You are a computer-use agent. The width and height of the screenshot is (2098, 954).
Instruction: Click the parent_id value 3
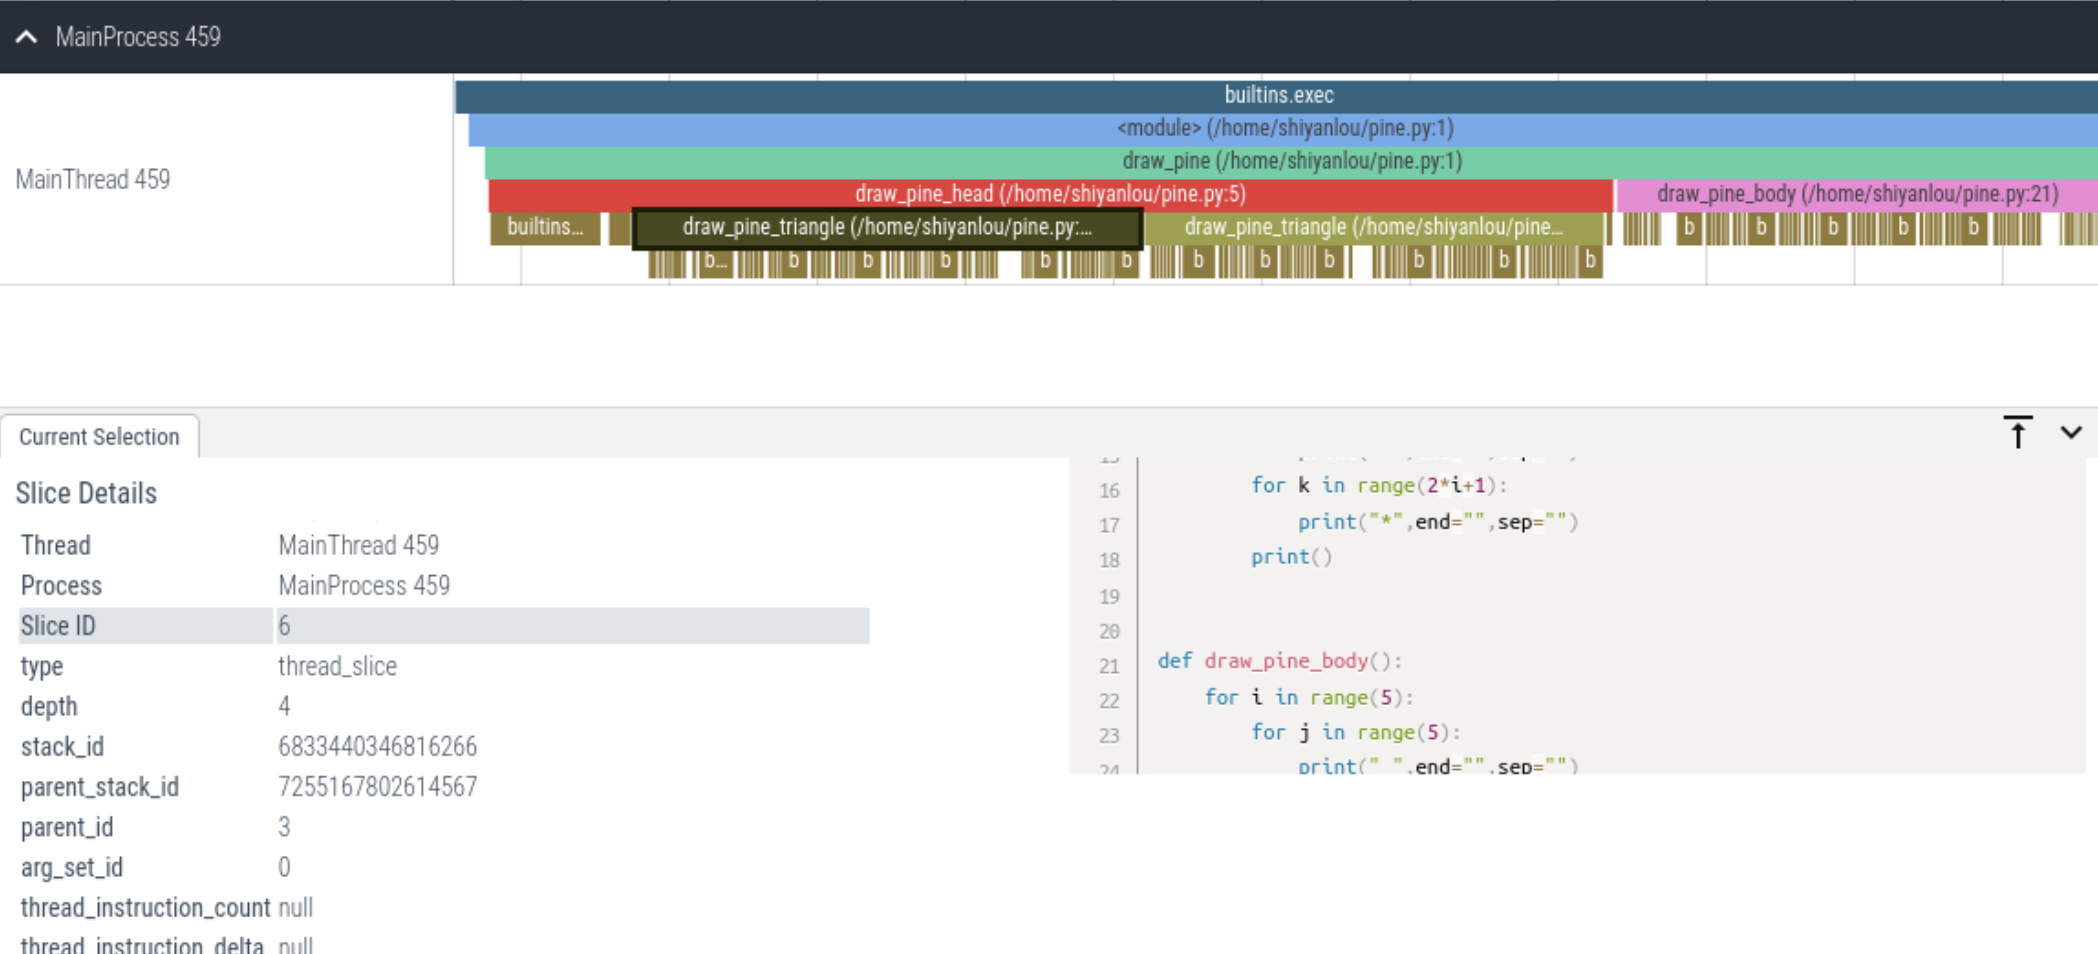point(285,827)
